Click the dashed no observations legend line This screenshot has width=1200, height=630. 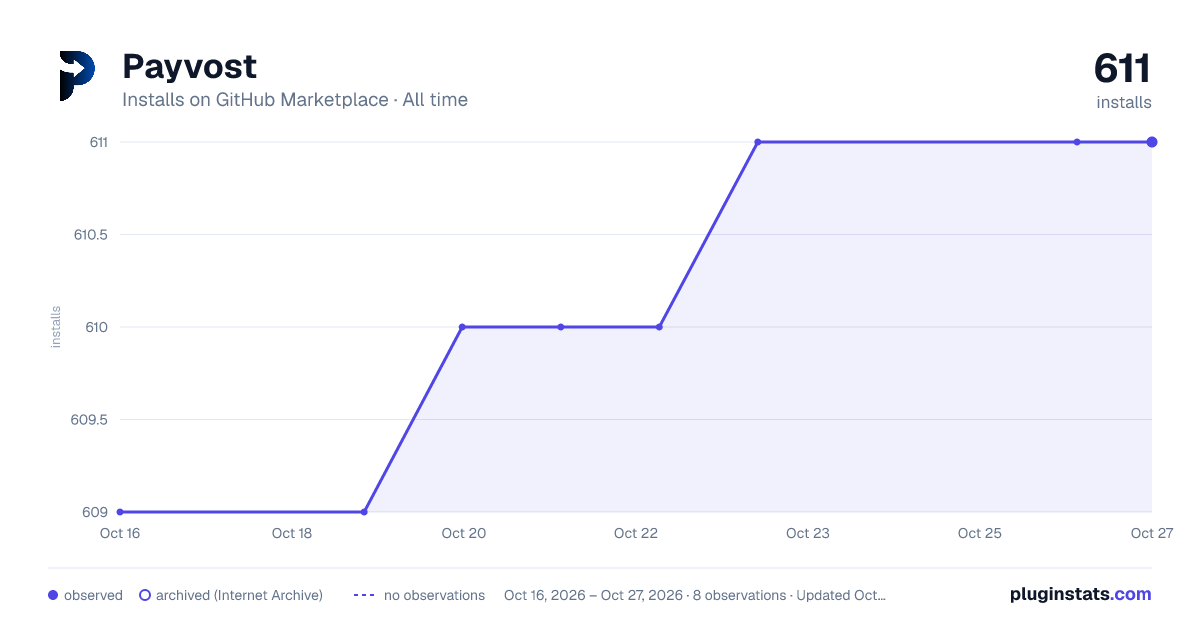(x=364, y=595)
